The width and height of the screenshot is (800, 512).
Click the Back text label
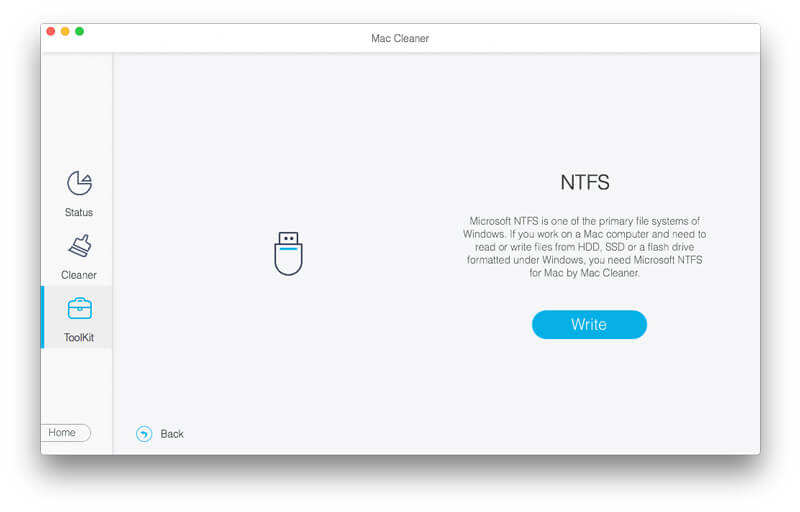tap(172, 434)
